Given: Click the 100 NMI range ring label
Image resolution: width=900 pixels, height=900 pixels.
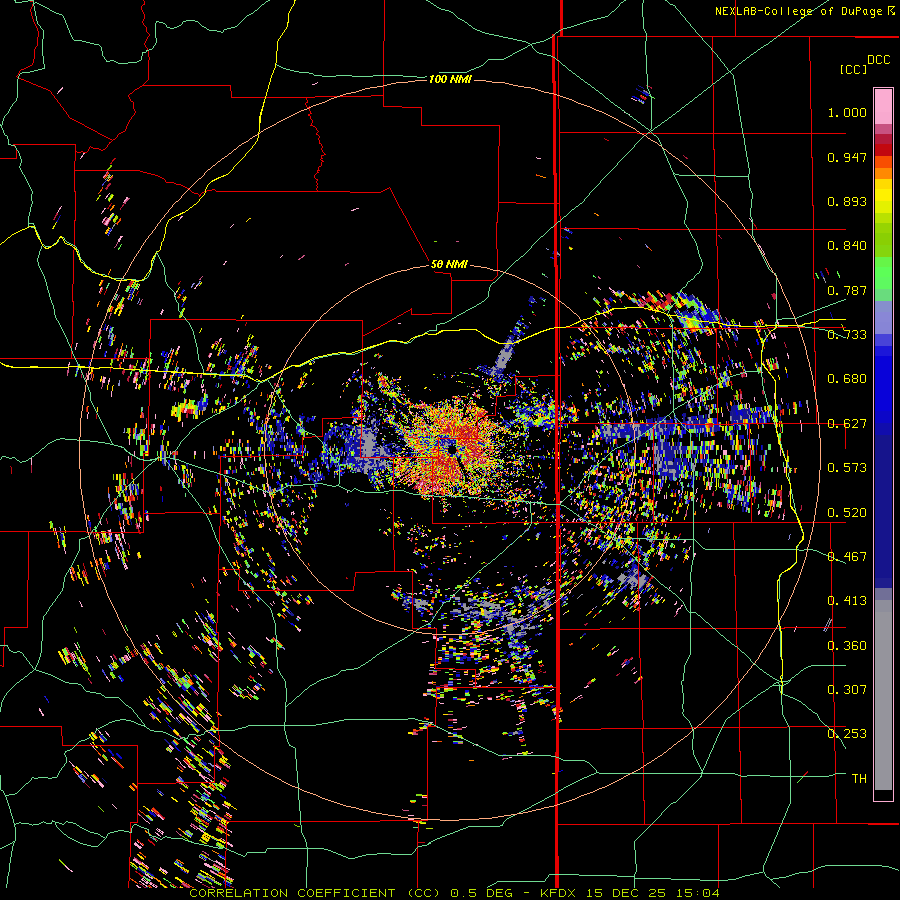Looking at the screenshot, I should point(450,79).
